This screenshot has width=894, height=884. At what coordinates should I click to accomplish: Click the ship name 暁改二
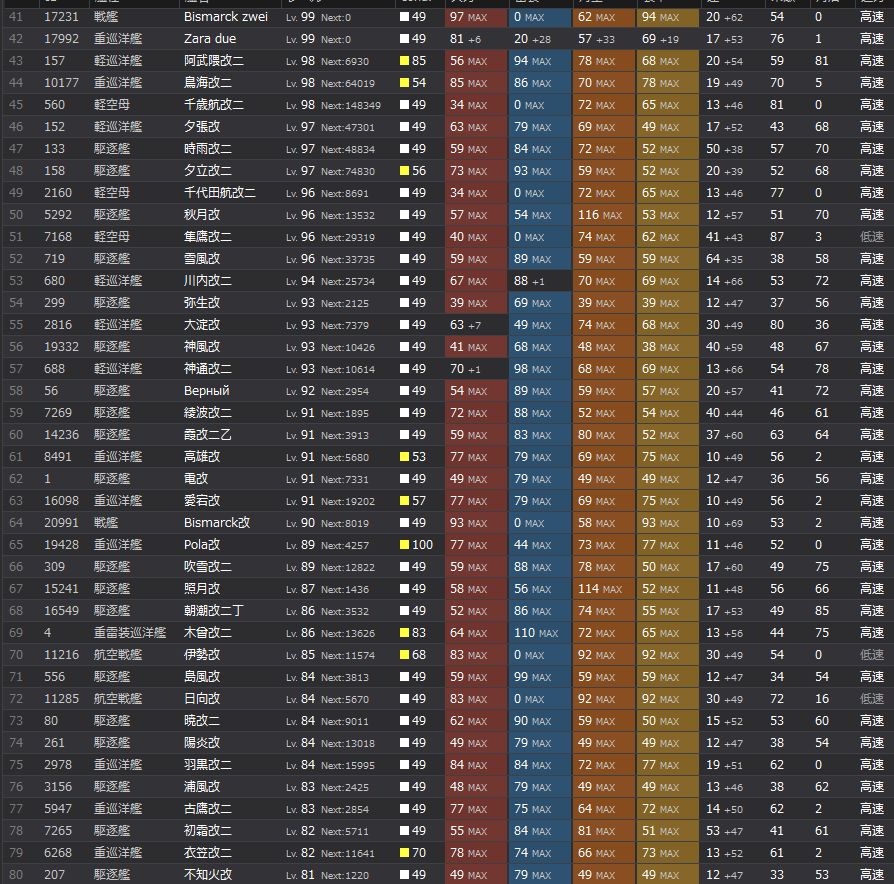coord(202,721)
